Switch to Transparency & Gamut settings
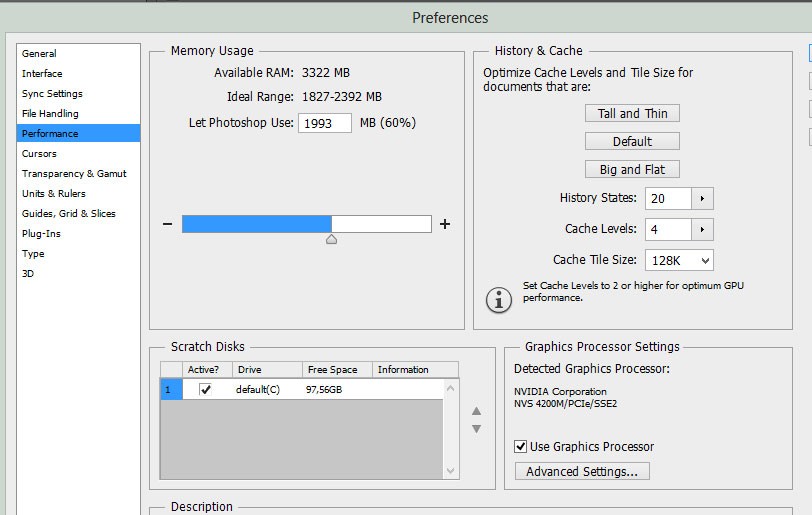 tap(74, 173)
